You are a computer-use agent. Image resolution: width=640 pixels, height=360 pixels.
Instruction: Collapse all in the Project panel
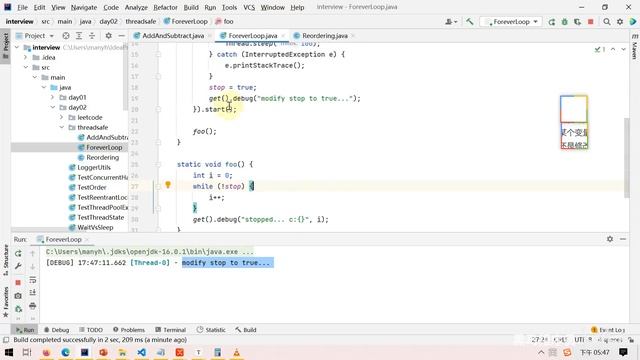(92, 36)
